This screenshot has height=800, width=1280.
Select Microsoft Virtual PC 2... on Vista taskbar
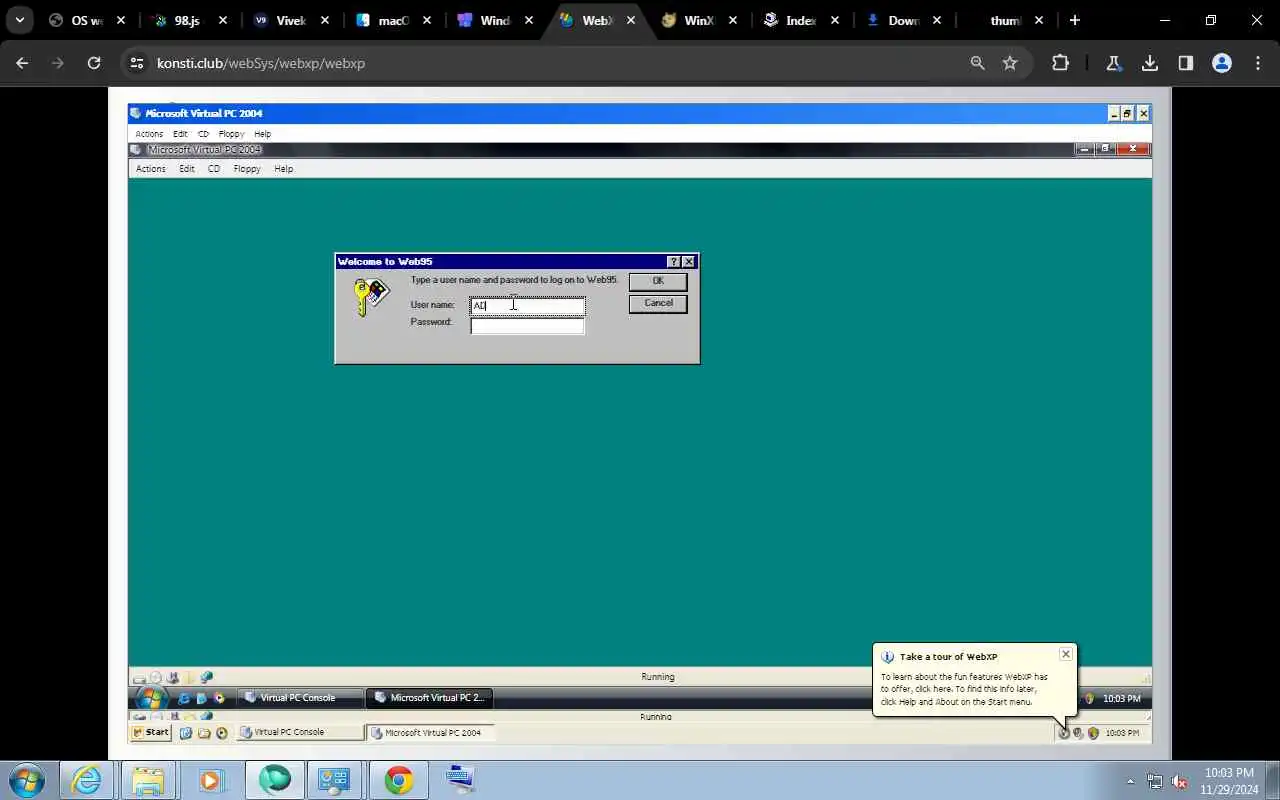click(430, 698)
